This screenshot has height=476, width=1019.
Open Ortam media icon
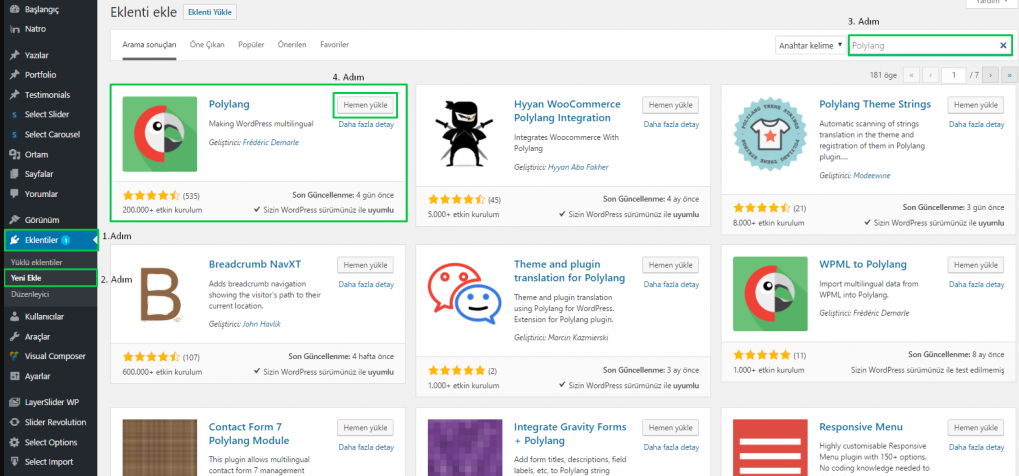tap(14, 155)
